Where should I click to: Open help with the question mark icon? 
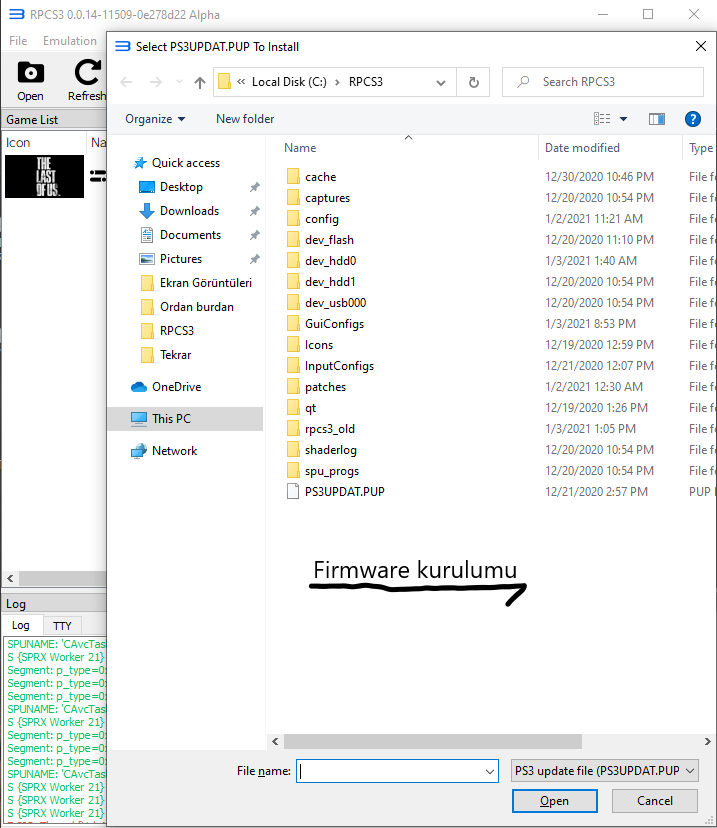click(x=692, y=119)
